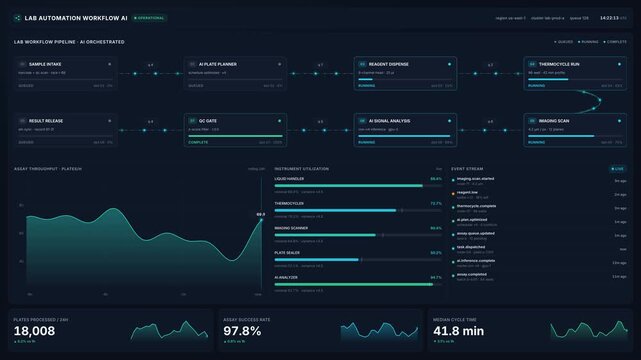Open the Reagent Dispense pipeline card
Viewport: 641px width, 360px height.
[x=405, y=74]
